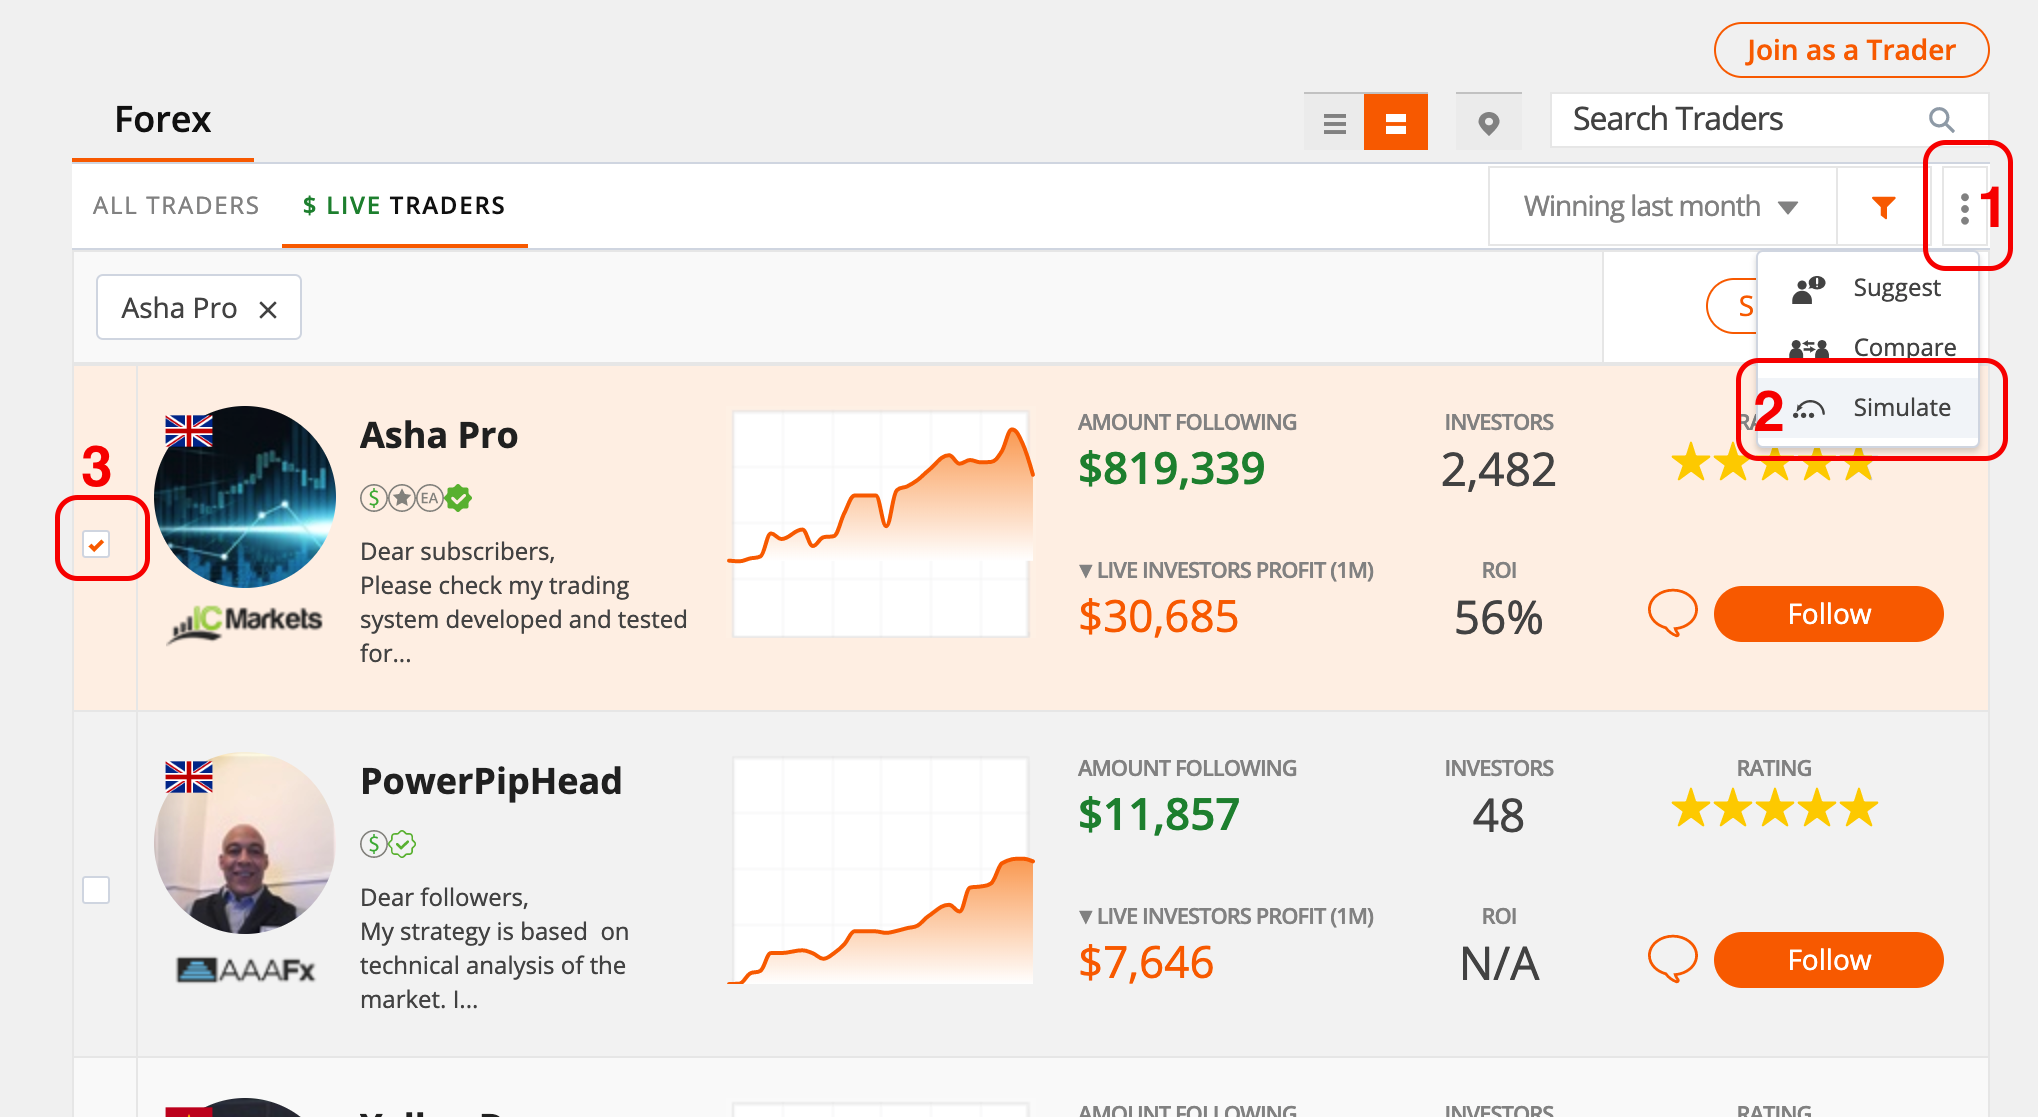Expand Asha Pro's Live Investors Profit selector
This screenshot has height=1117, width=2038.
click(1226, 571)
